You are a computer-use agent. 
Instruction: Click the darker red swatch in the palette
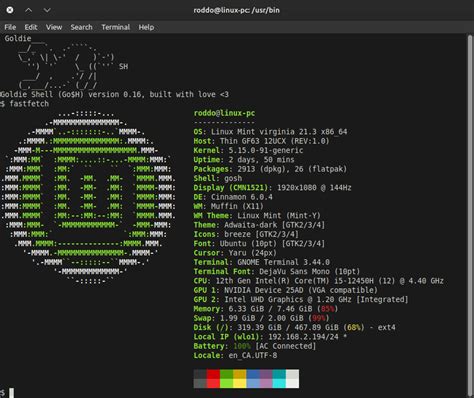pyautogui.click(x=213, y=374)
